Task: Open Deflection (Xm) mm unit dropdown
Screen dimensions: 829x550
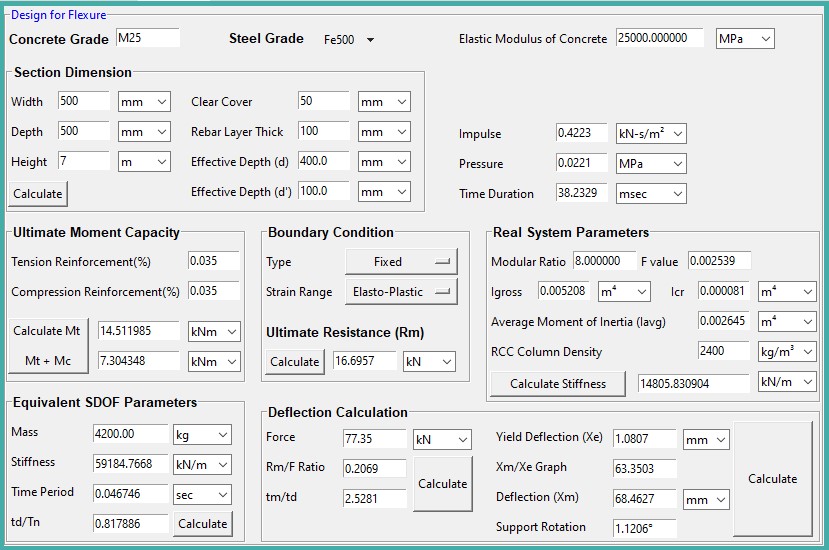Action: pos(706,500)
